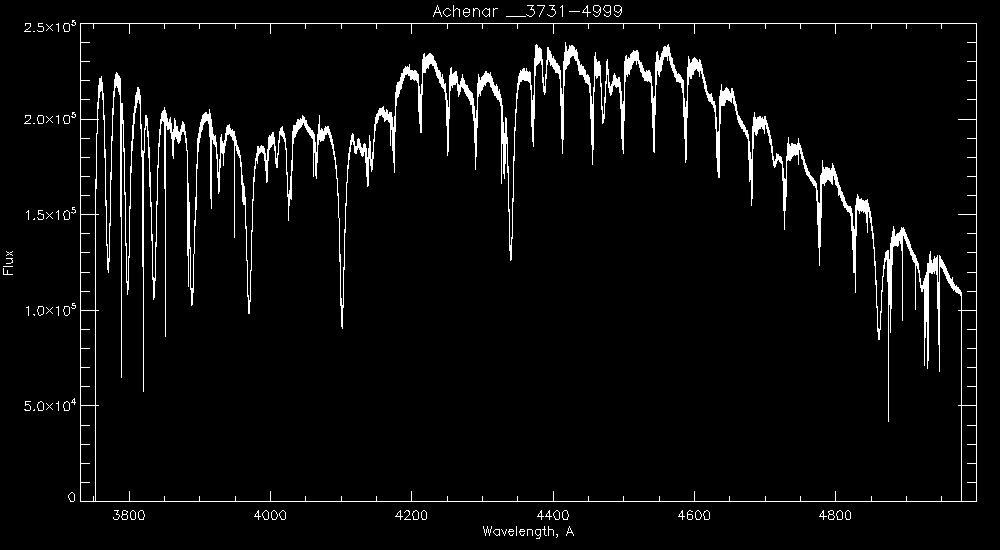1000x550 pixels.
Task: Click the 1.0×10⁵ flux tick label
Action: click(x=49, y=311)
